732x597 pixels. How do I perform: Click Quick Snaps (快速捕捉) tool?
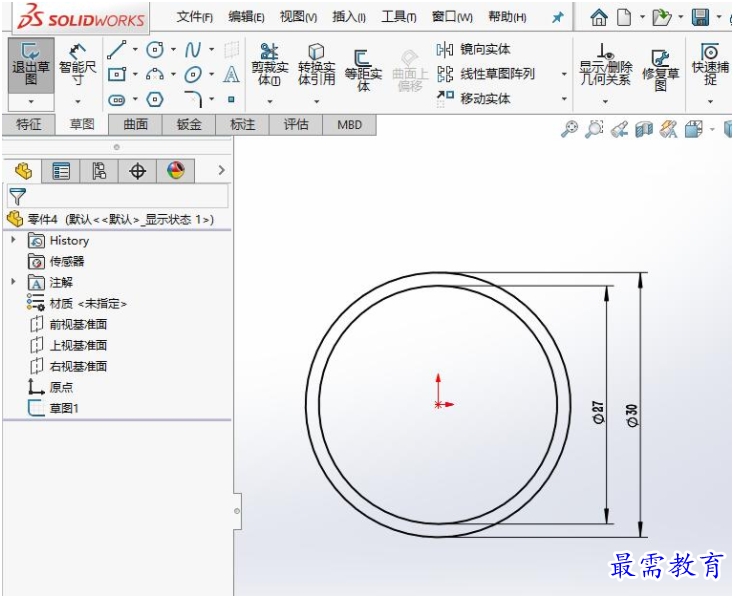tap(710, 65)
